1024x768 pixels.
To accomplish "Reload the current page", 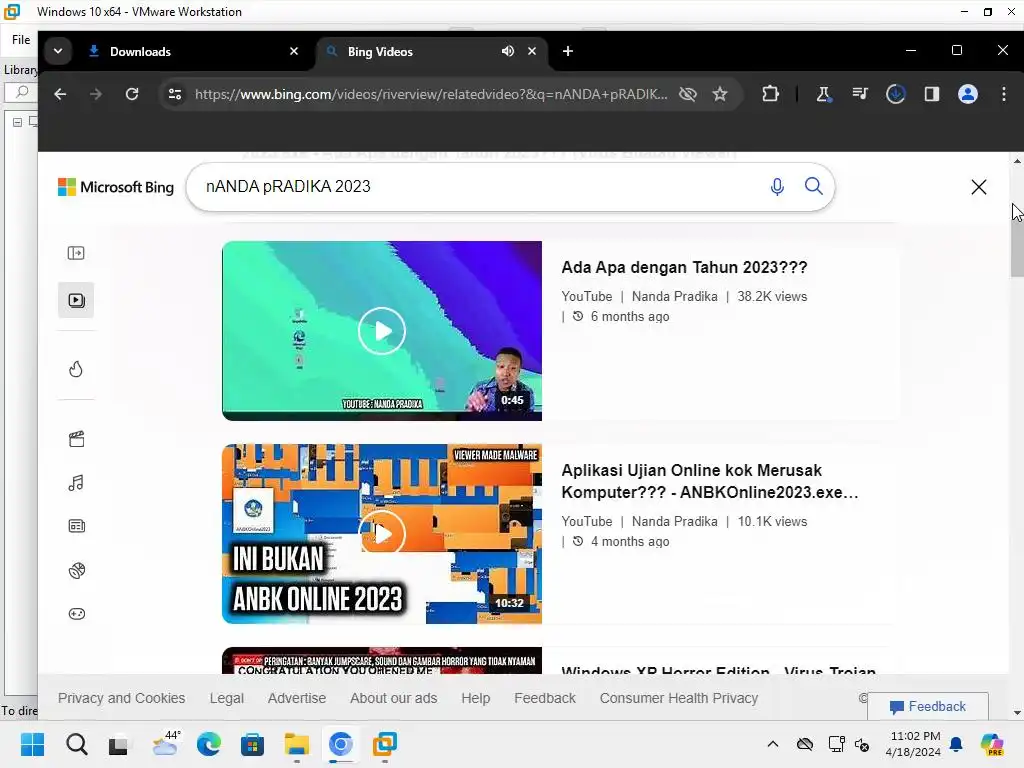I will [x=132, y=94].
